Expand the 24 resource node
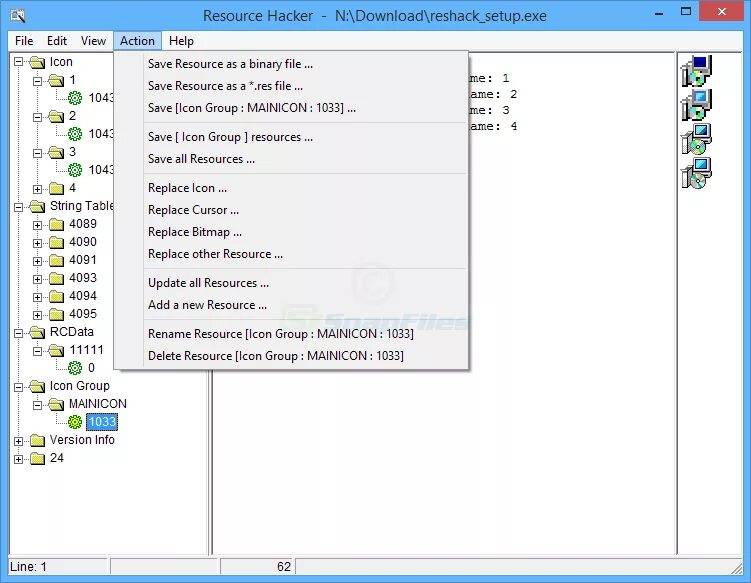Image resolution: width=751 pixels, height=583 pixels. (x=18, y=459)
